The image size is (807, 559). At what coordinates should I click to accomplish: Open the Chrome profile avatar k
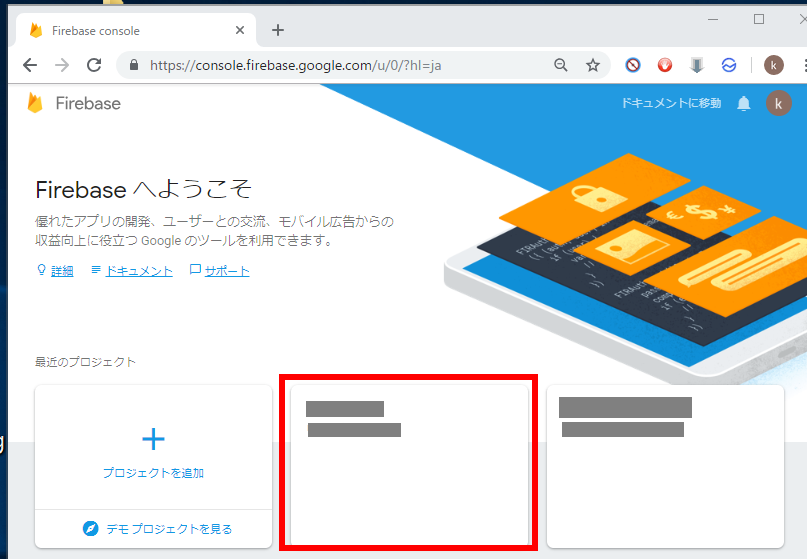click(x=774, y=65)
